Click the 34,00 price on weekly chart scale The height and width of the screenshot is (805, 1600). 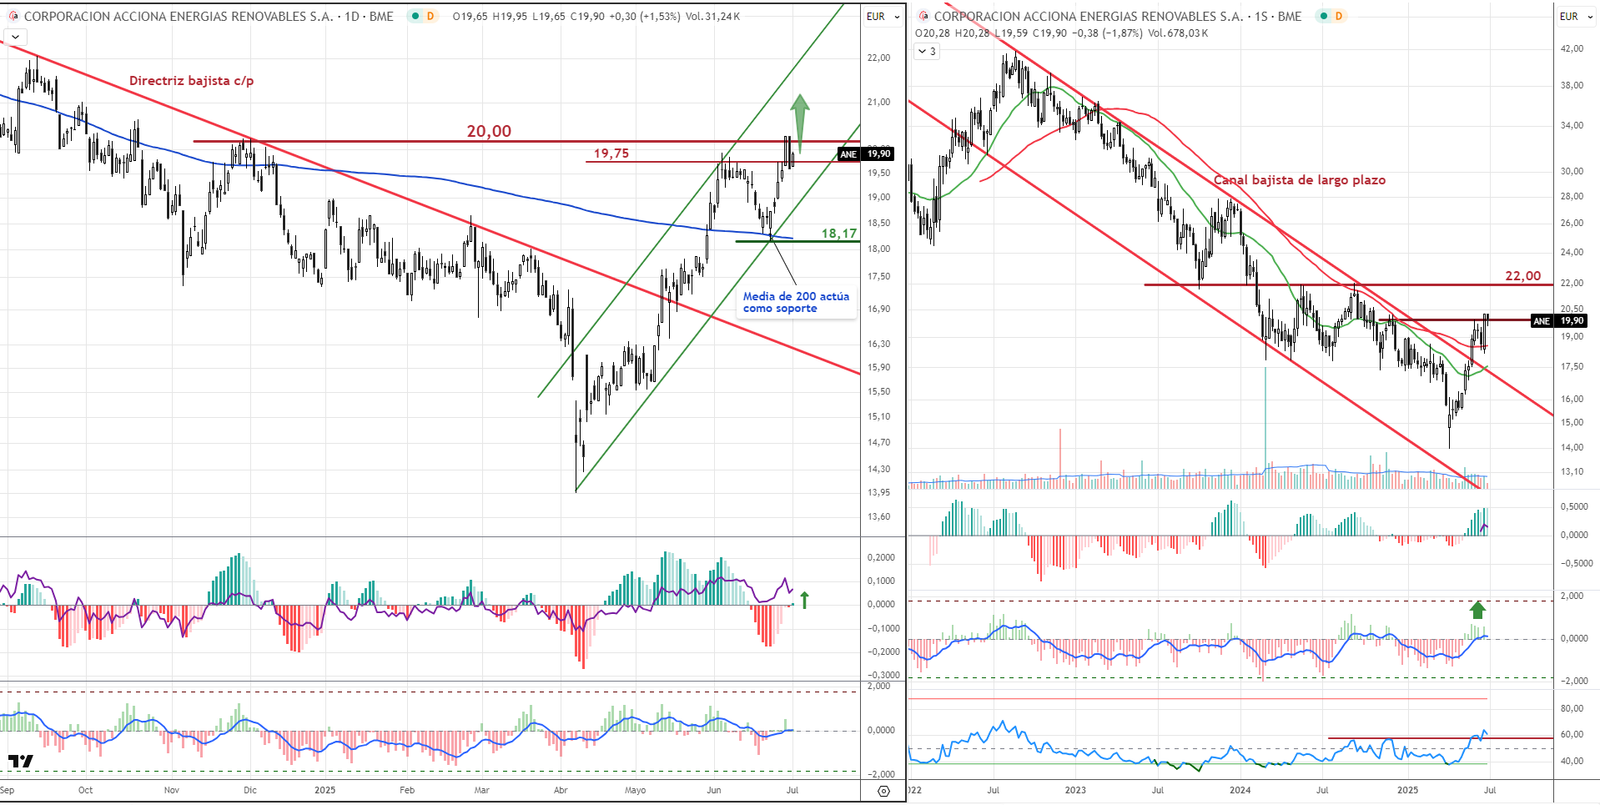click(x=1572, y=126)
